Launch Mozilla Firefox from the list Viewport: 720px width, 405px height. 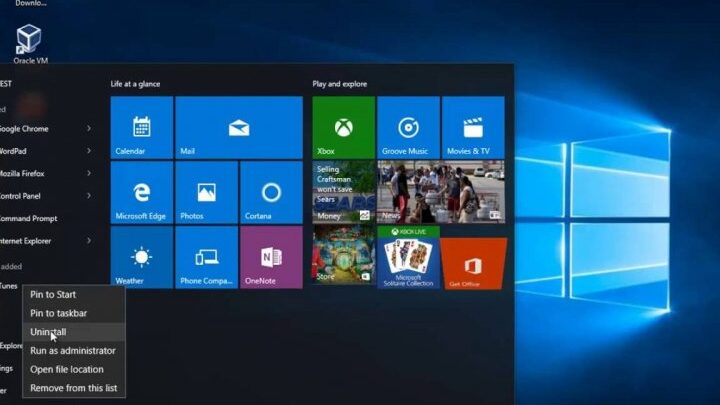point(22,174)
